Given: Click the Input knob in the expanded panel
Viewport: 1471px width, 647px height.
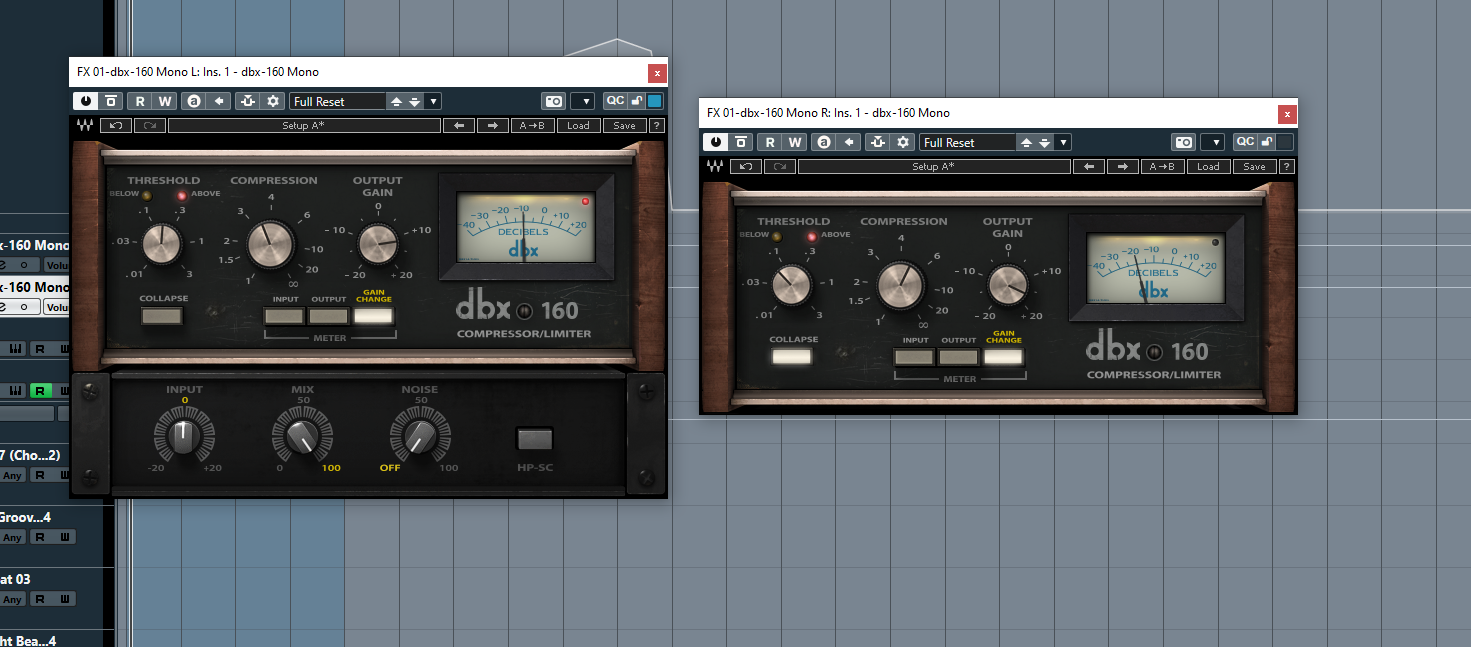Looking at the screenshot, I should point(184,437).
